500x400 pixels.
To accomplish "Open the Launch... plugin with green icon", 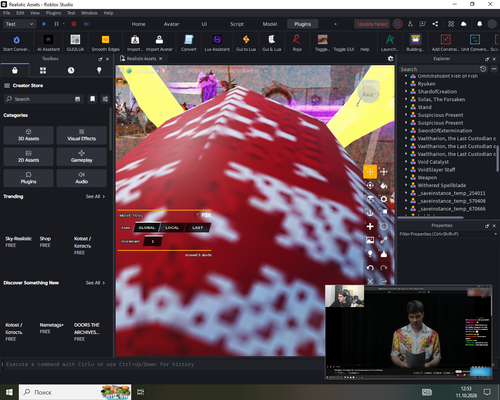I will (x=390, y=43).
